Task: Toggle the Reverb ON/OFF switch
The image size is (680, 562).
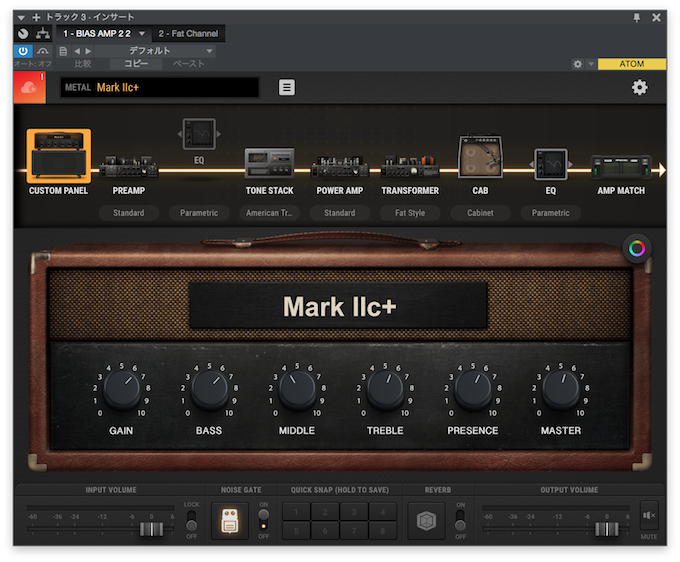Action: [460, 520]
